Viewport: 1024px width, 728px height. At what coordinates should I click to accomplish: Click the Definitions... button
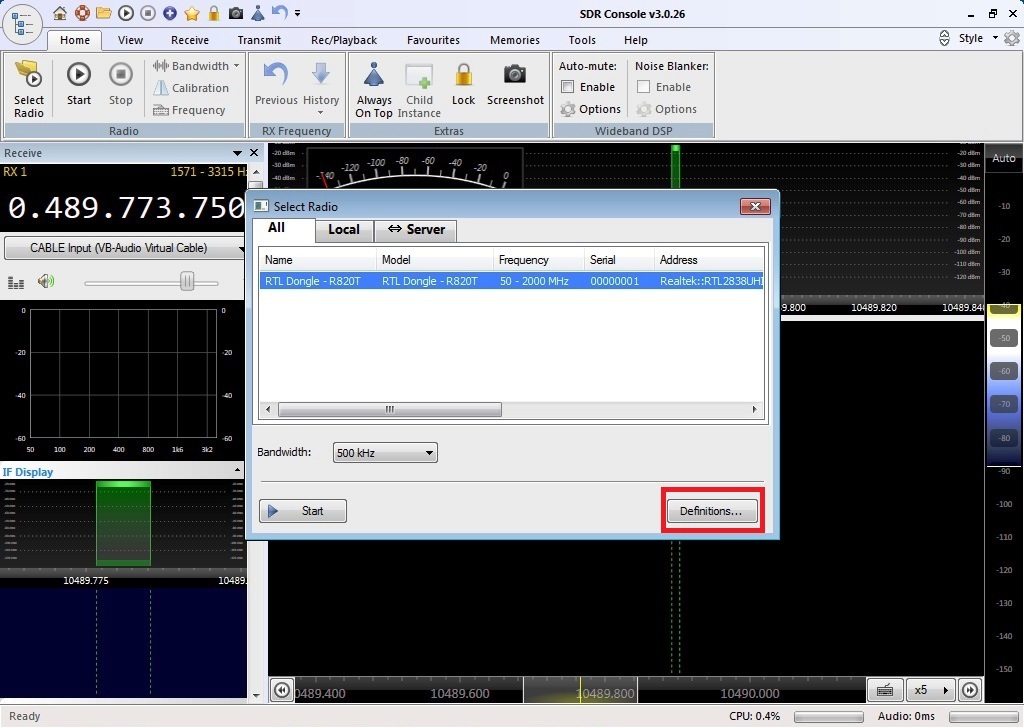[711, 511]
